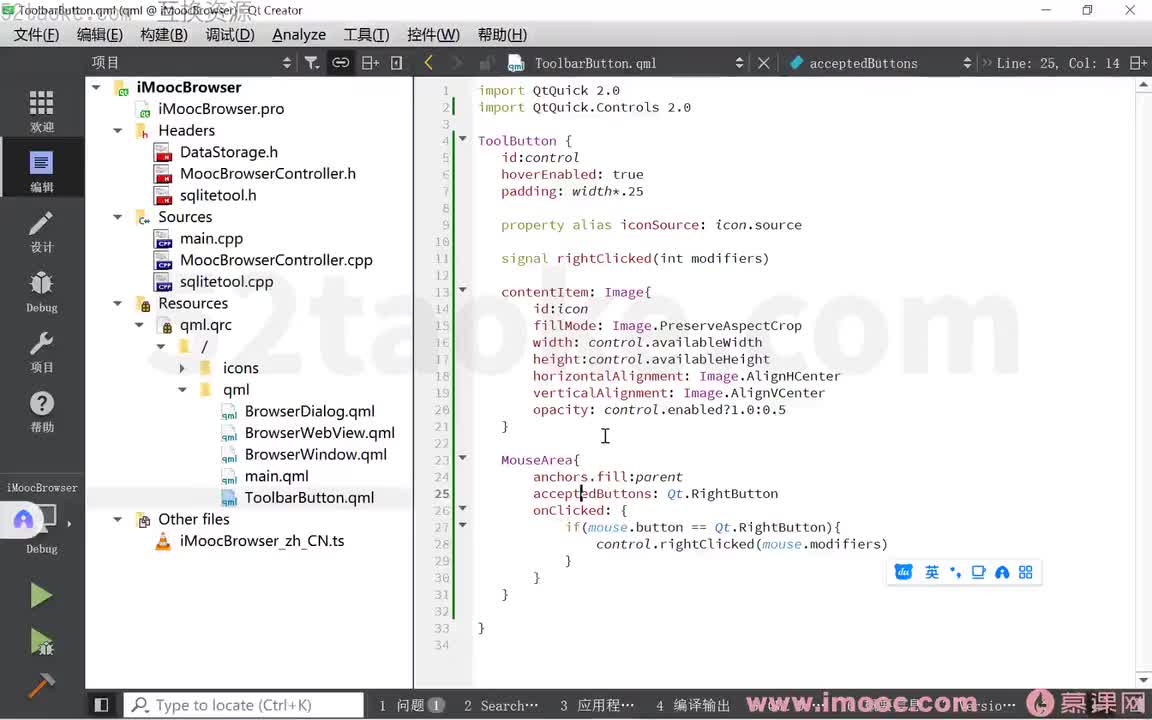The height and width of the screenshot is (720, 1152).
Task: Open the acceptedButtons symbol dropdown
Action: 880,63
